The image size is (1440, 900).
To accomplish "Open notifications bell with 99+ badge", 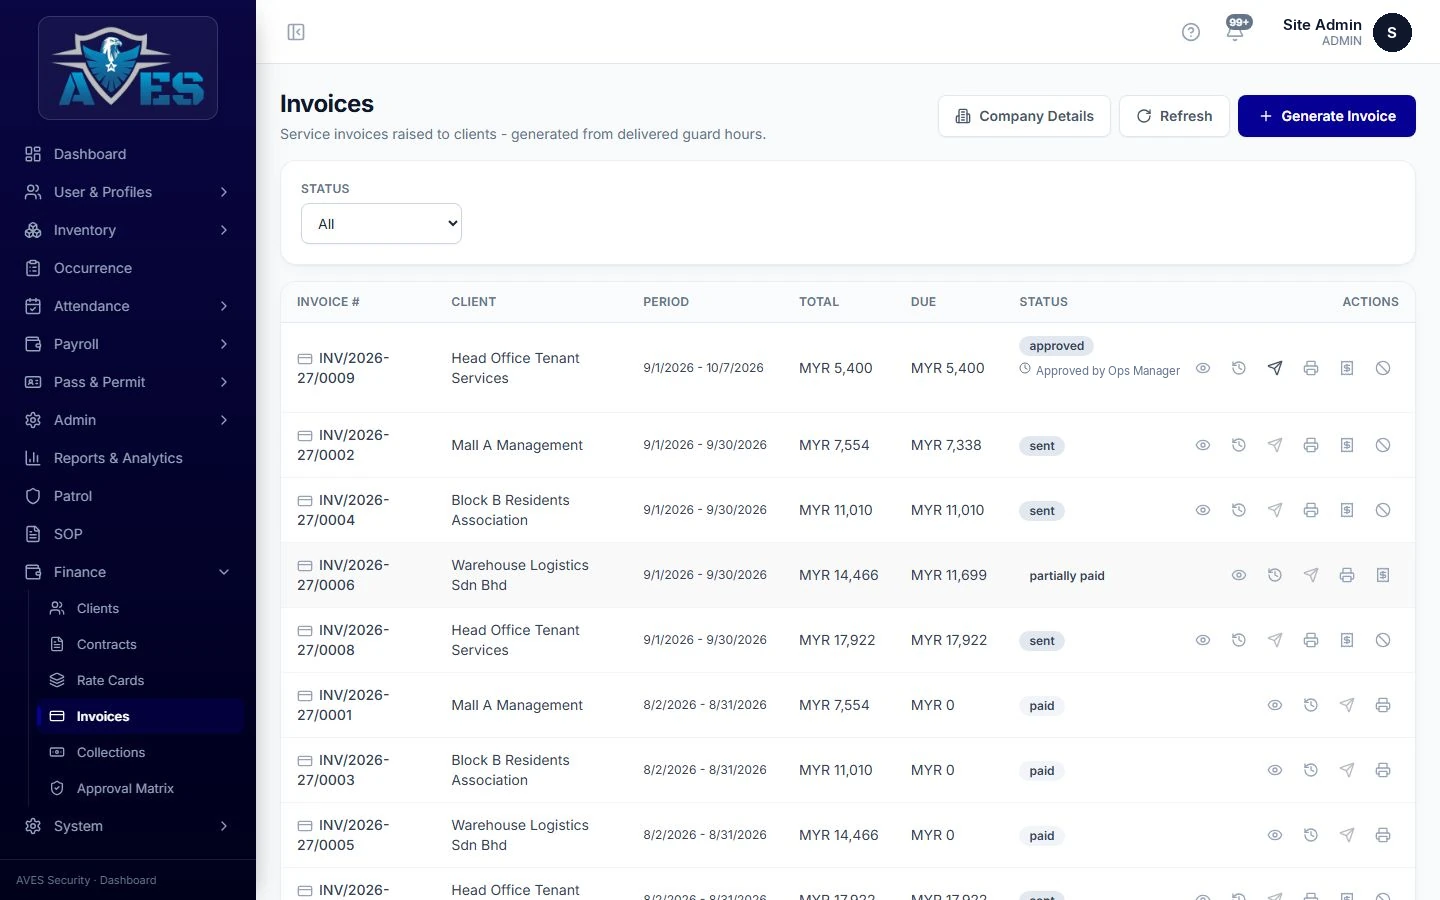I will (1236, 30).
